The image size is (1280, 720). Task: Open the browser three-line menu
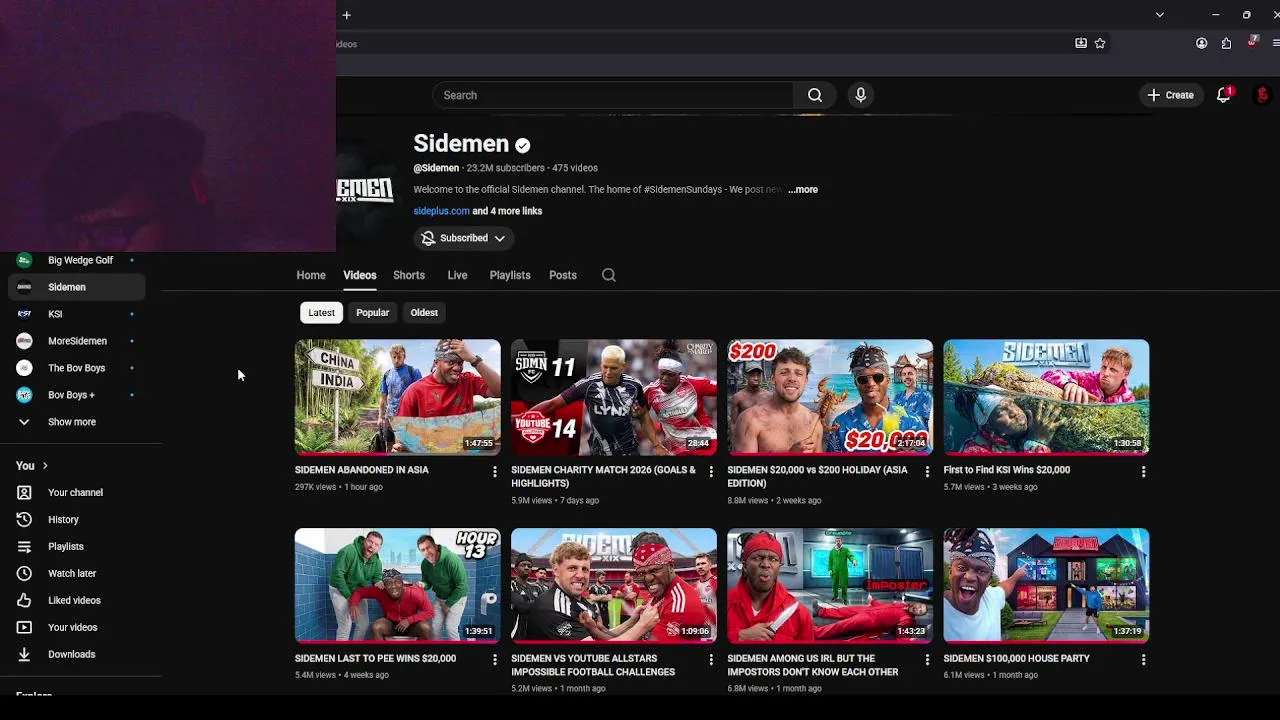coord(1276,43)
